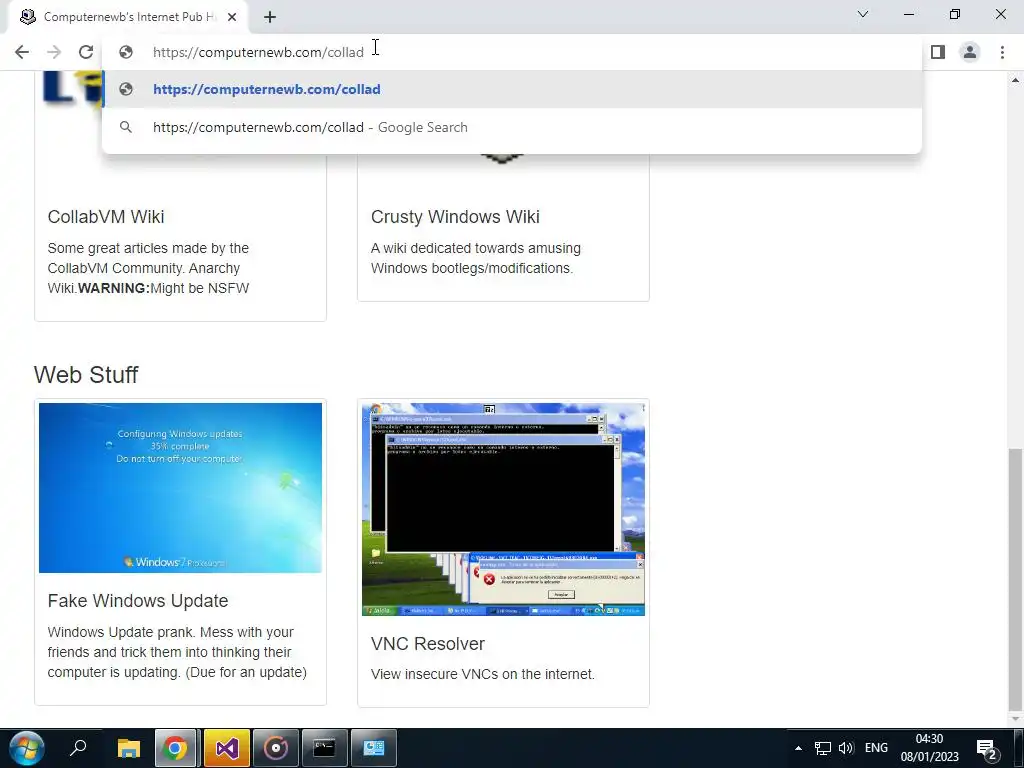Image resolution: width=1024 pixels, height=768 pixels.
Task: Open the command prompt taskbar icon
Action: 325,748
